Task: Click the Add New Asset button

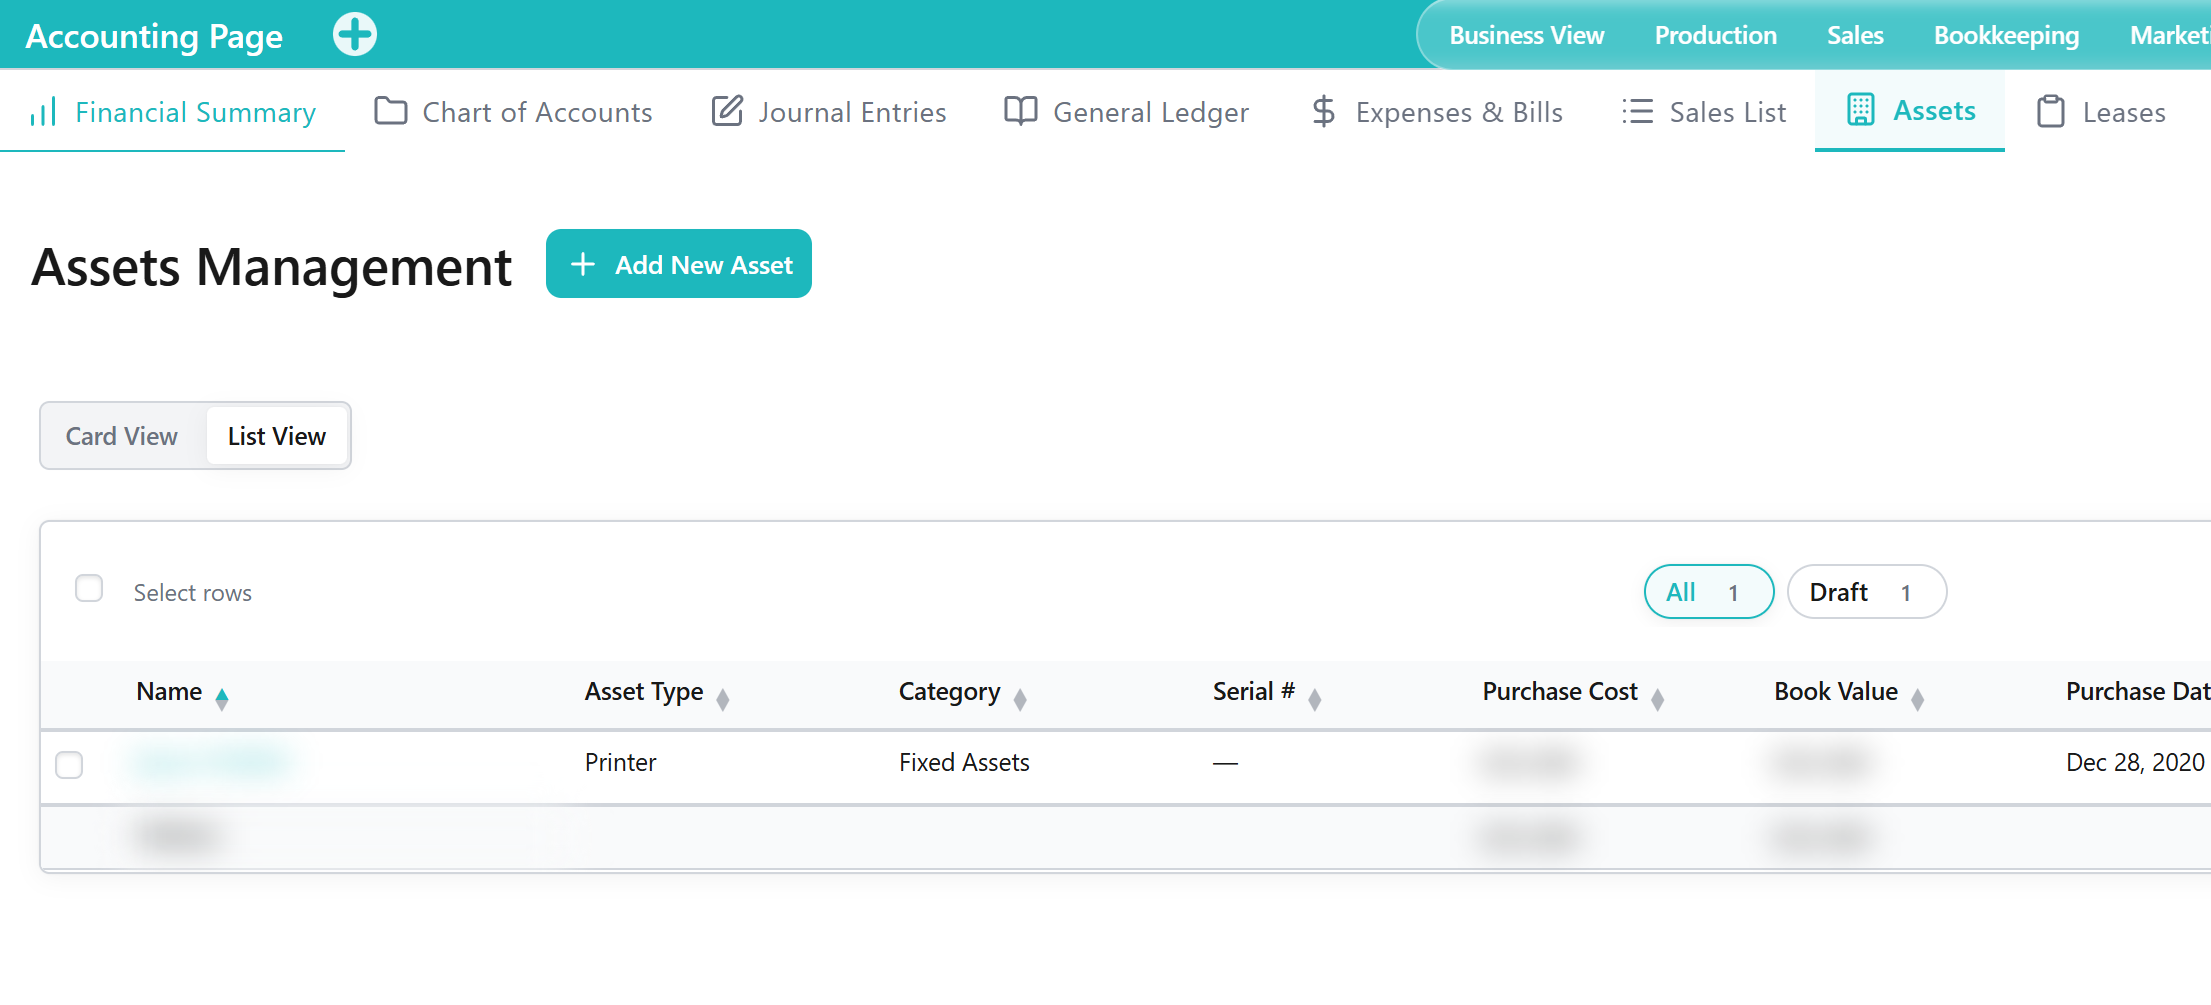Action: 679,264
